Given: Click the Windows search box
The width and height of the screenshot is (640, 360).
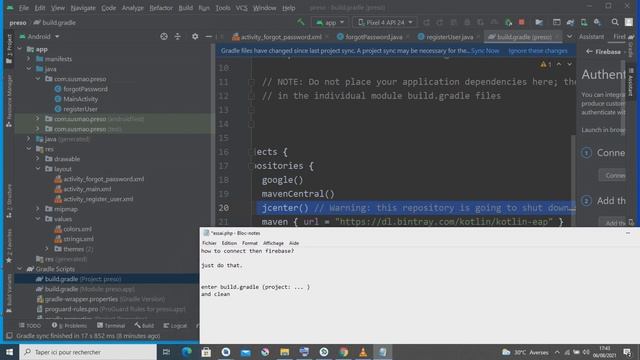Looking at the screenshot, I should click(x=88, y=352).
